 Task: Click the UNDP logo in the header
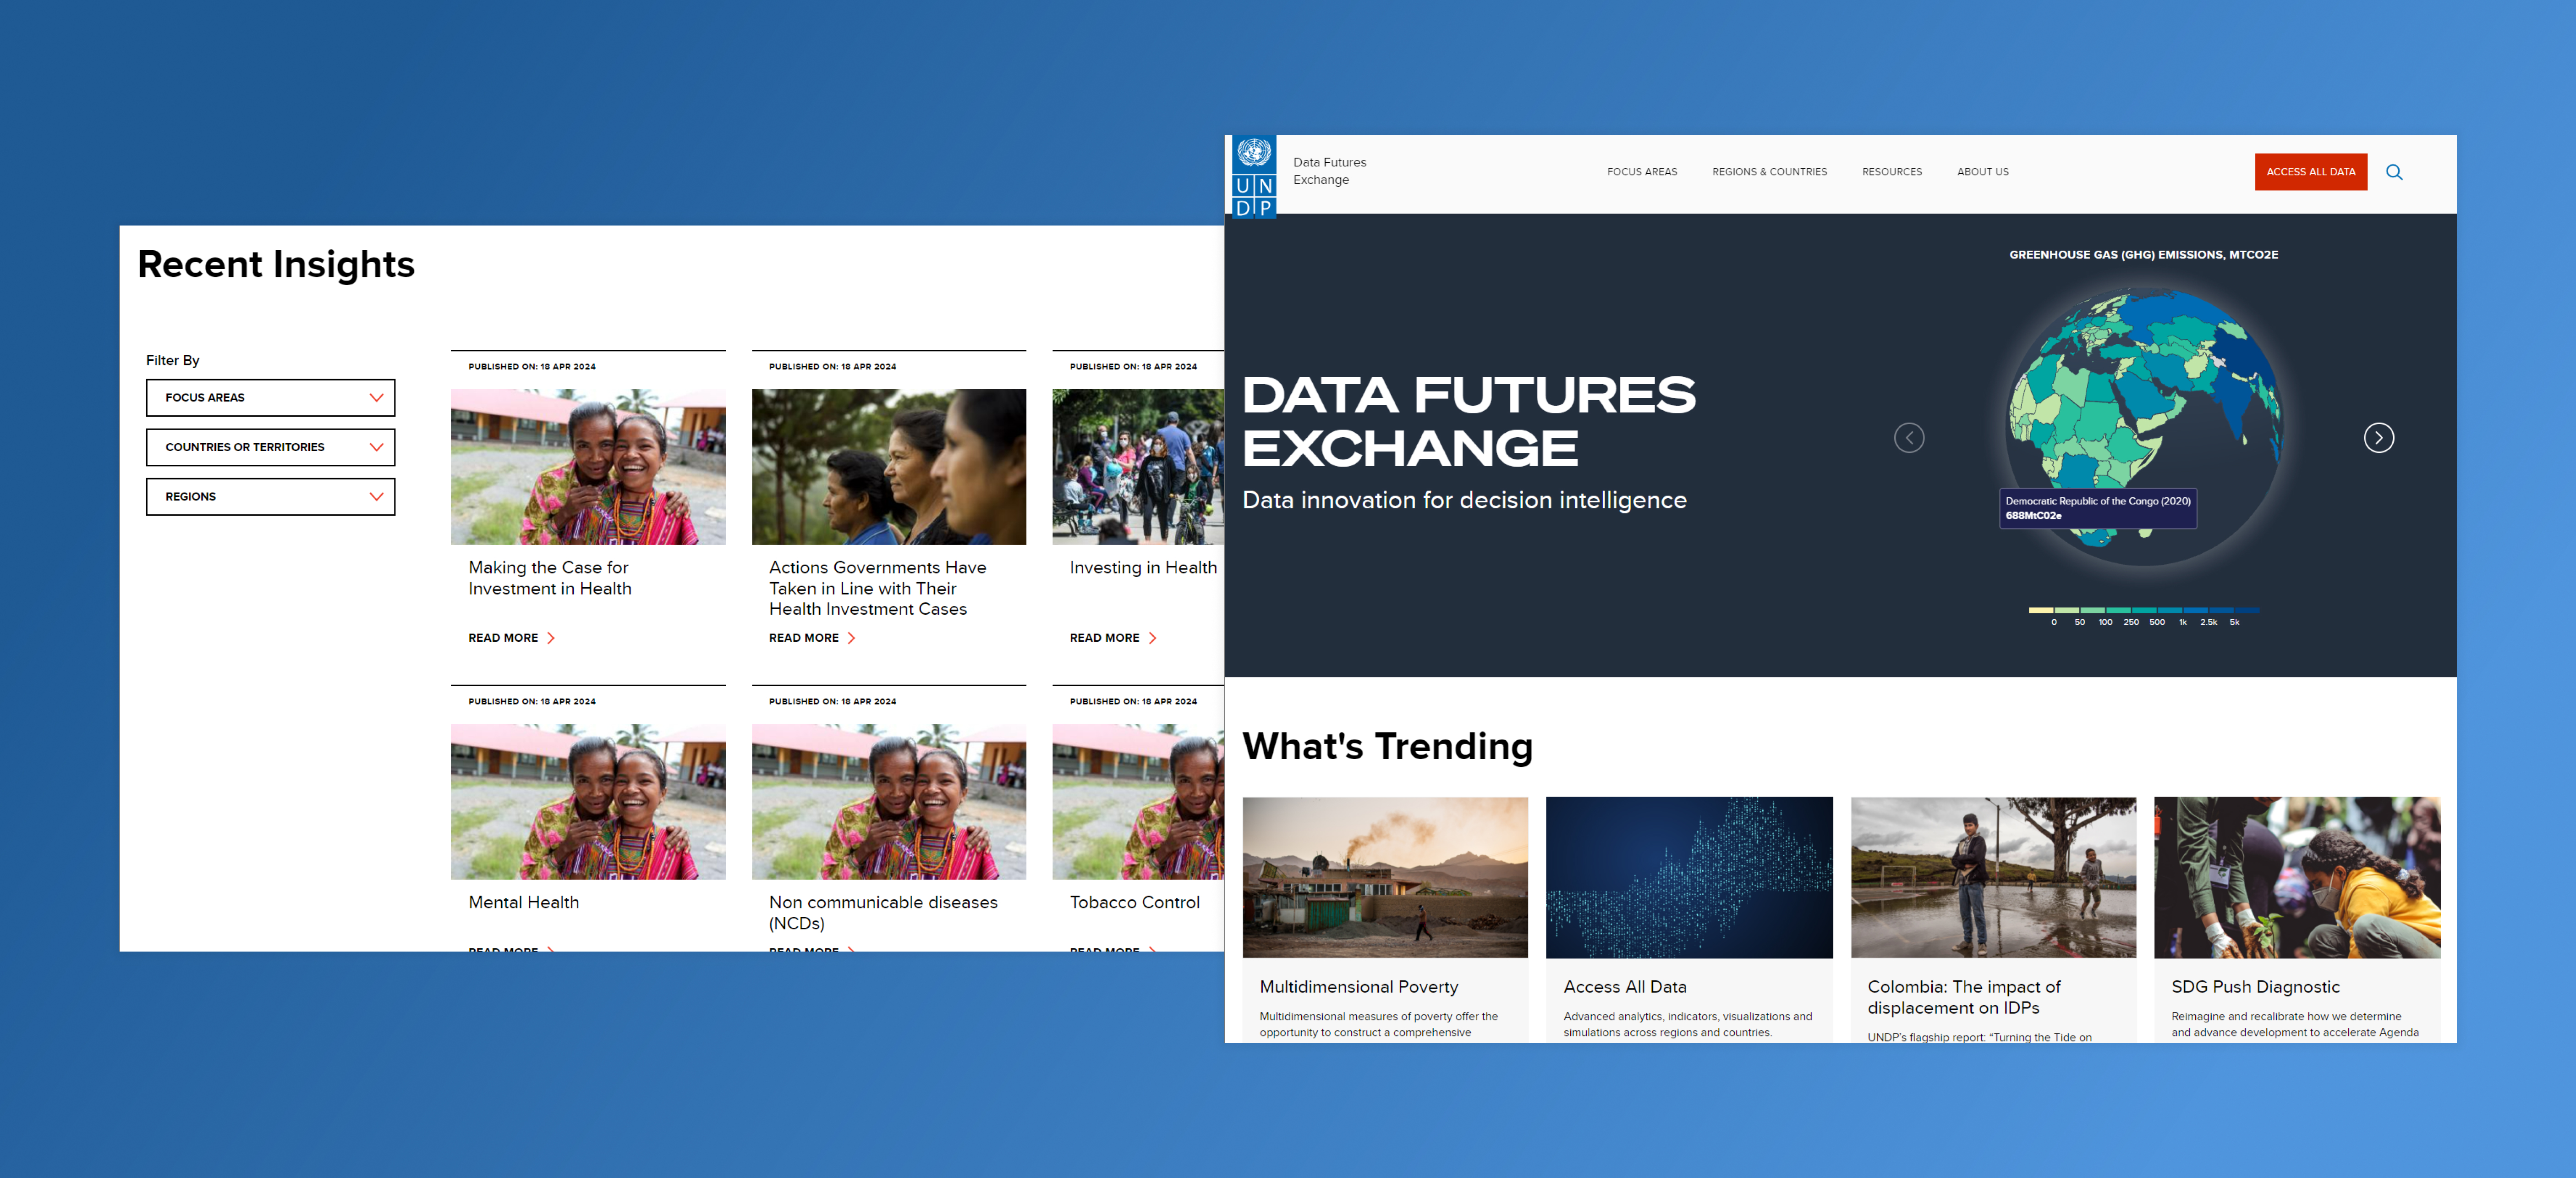click(1254, 177)
